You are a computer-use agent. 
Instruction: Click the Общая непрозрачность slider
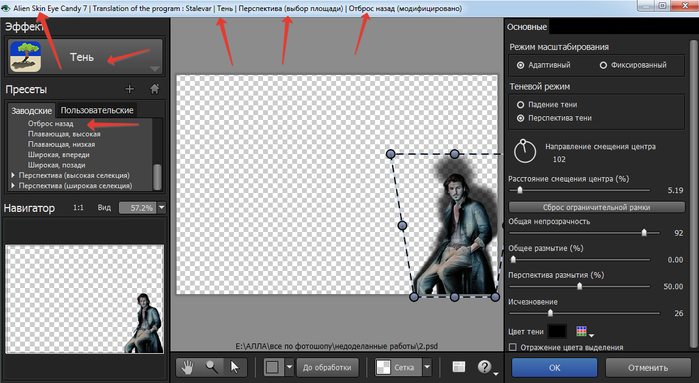pyautogui.click(x=584, y=233)
